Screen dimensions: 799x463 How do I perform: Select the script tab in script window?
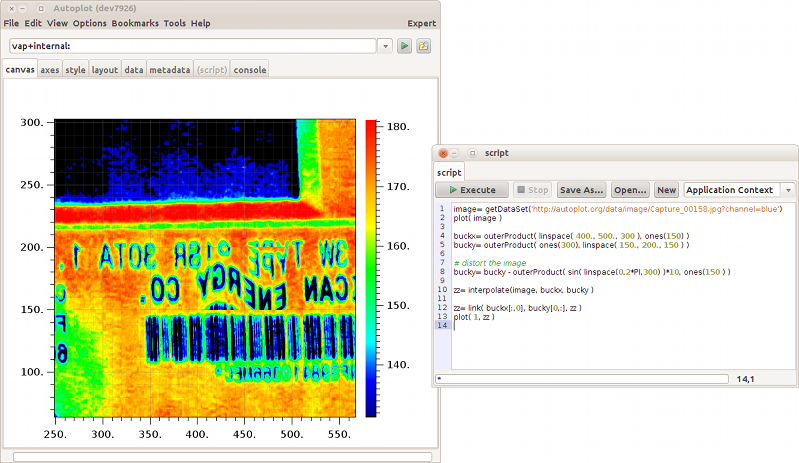449,173
